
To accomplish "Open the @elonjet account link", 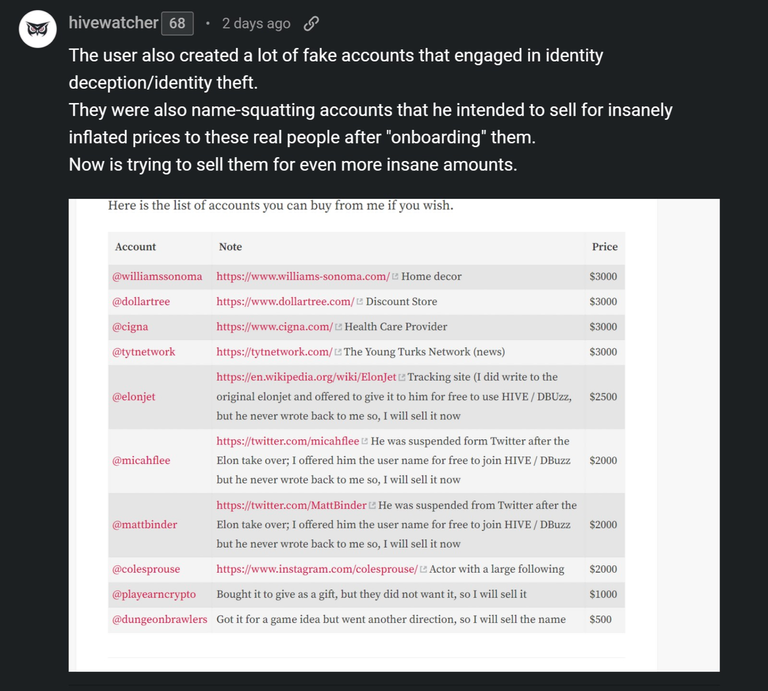I will pos(133,397).
